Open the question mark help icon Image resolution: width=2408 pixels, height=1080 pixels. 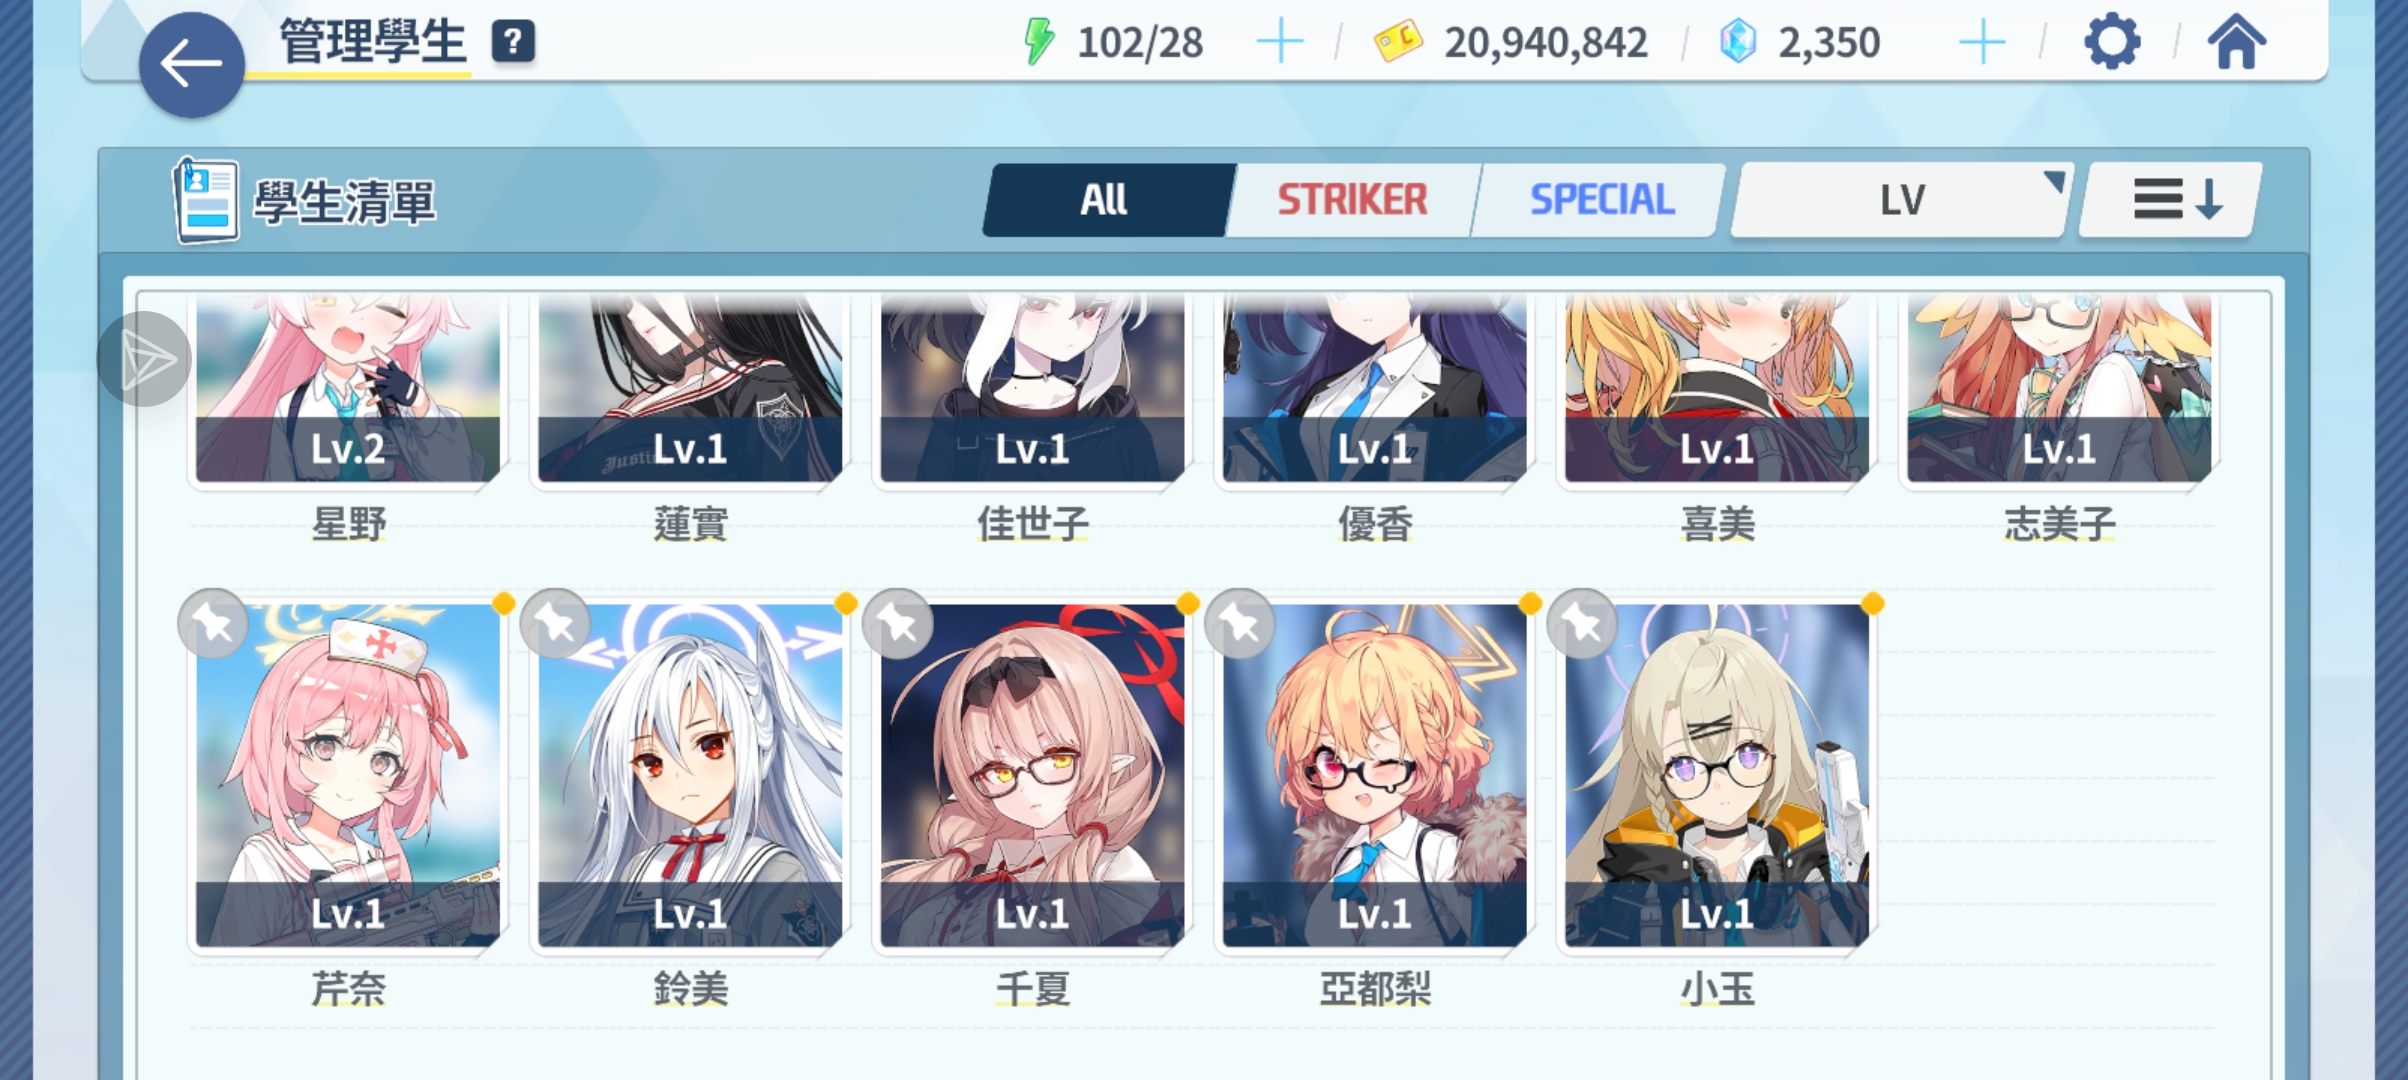[x=513, y=42]
